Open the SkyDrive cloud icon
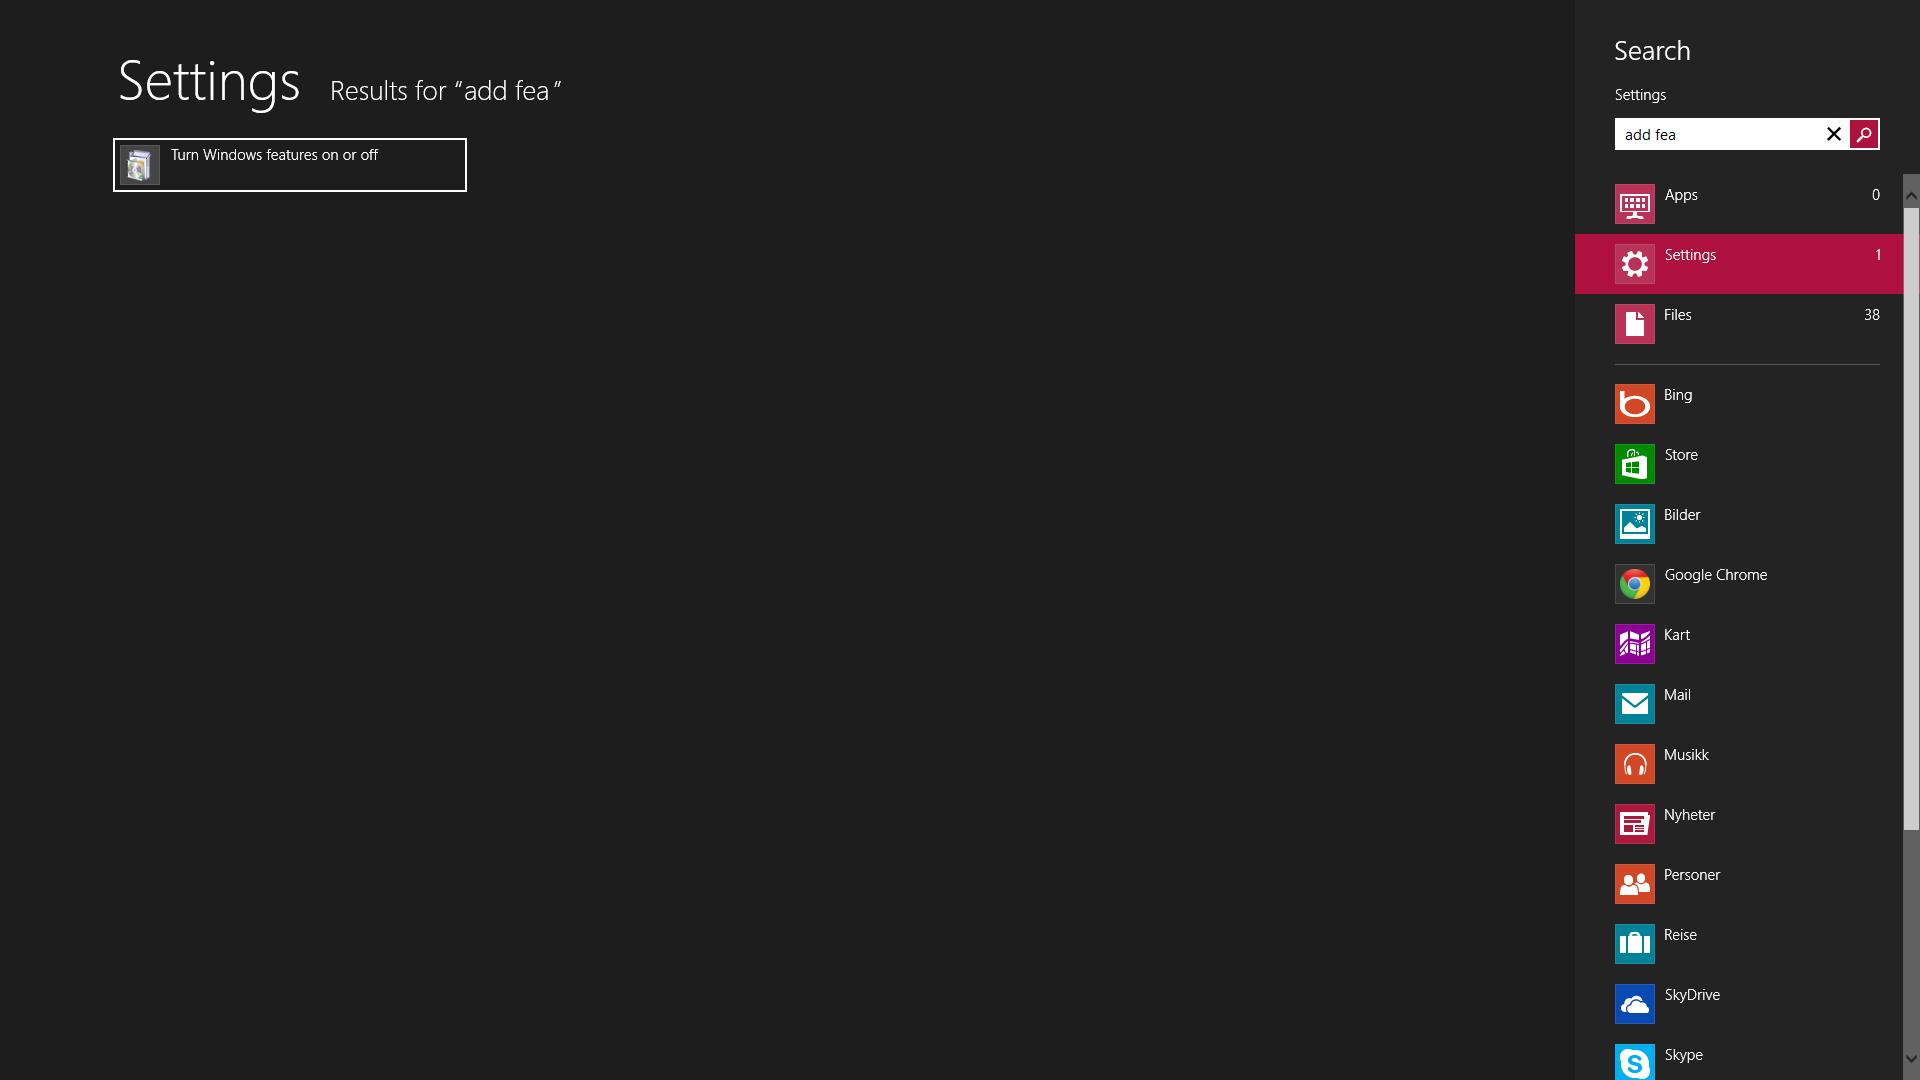Image resolution: width=1920 pixels, height=1080 pixels. 1634,1004
